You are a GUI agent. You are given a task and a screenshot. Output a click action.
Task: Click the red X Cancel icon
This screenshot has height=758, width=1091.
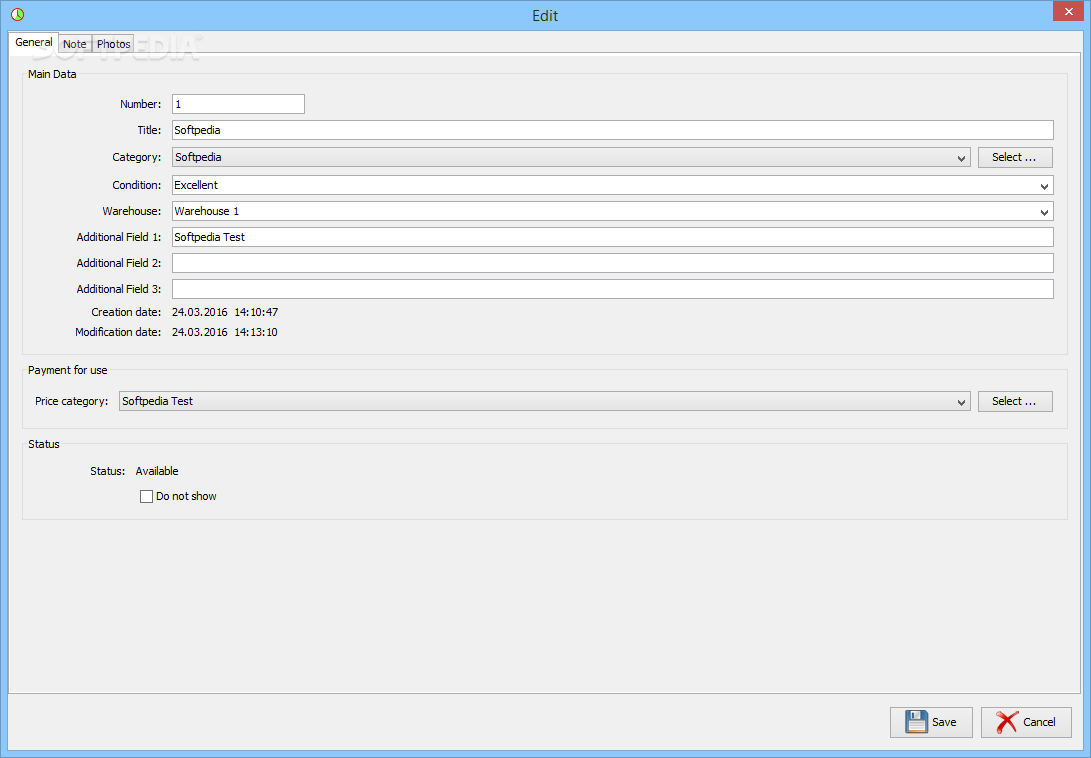click(1006, 722)
